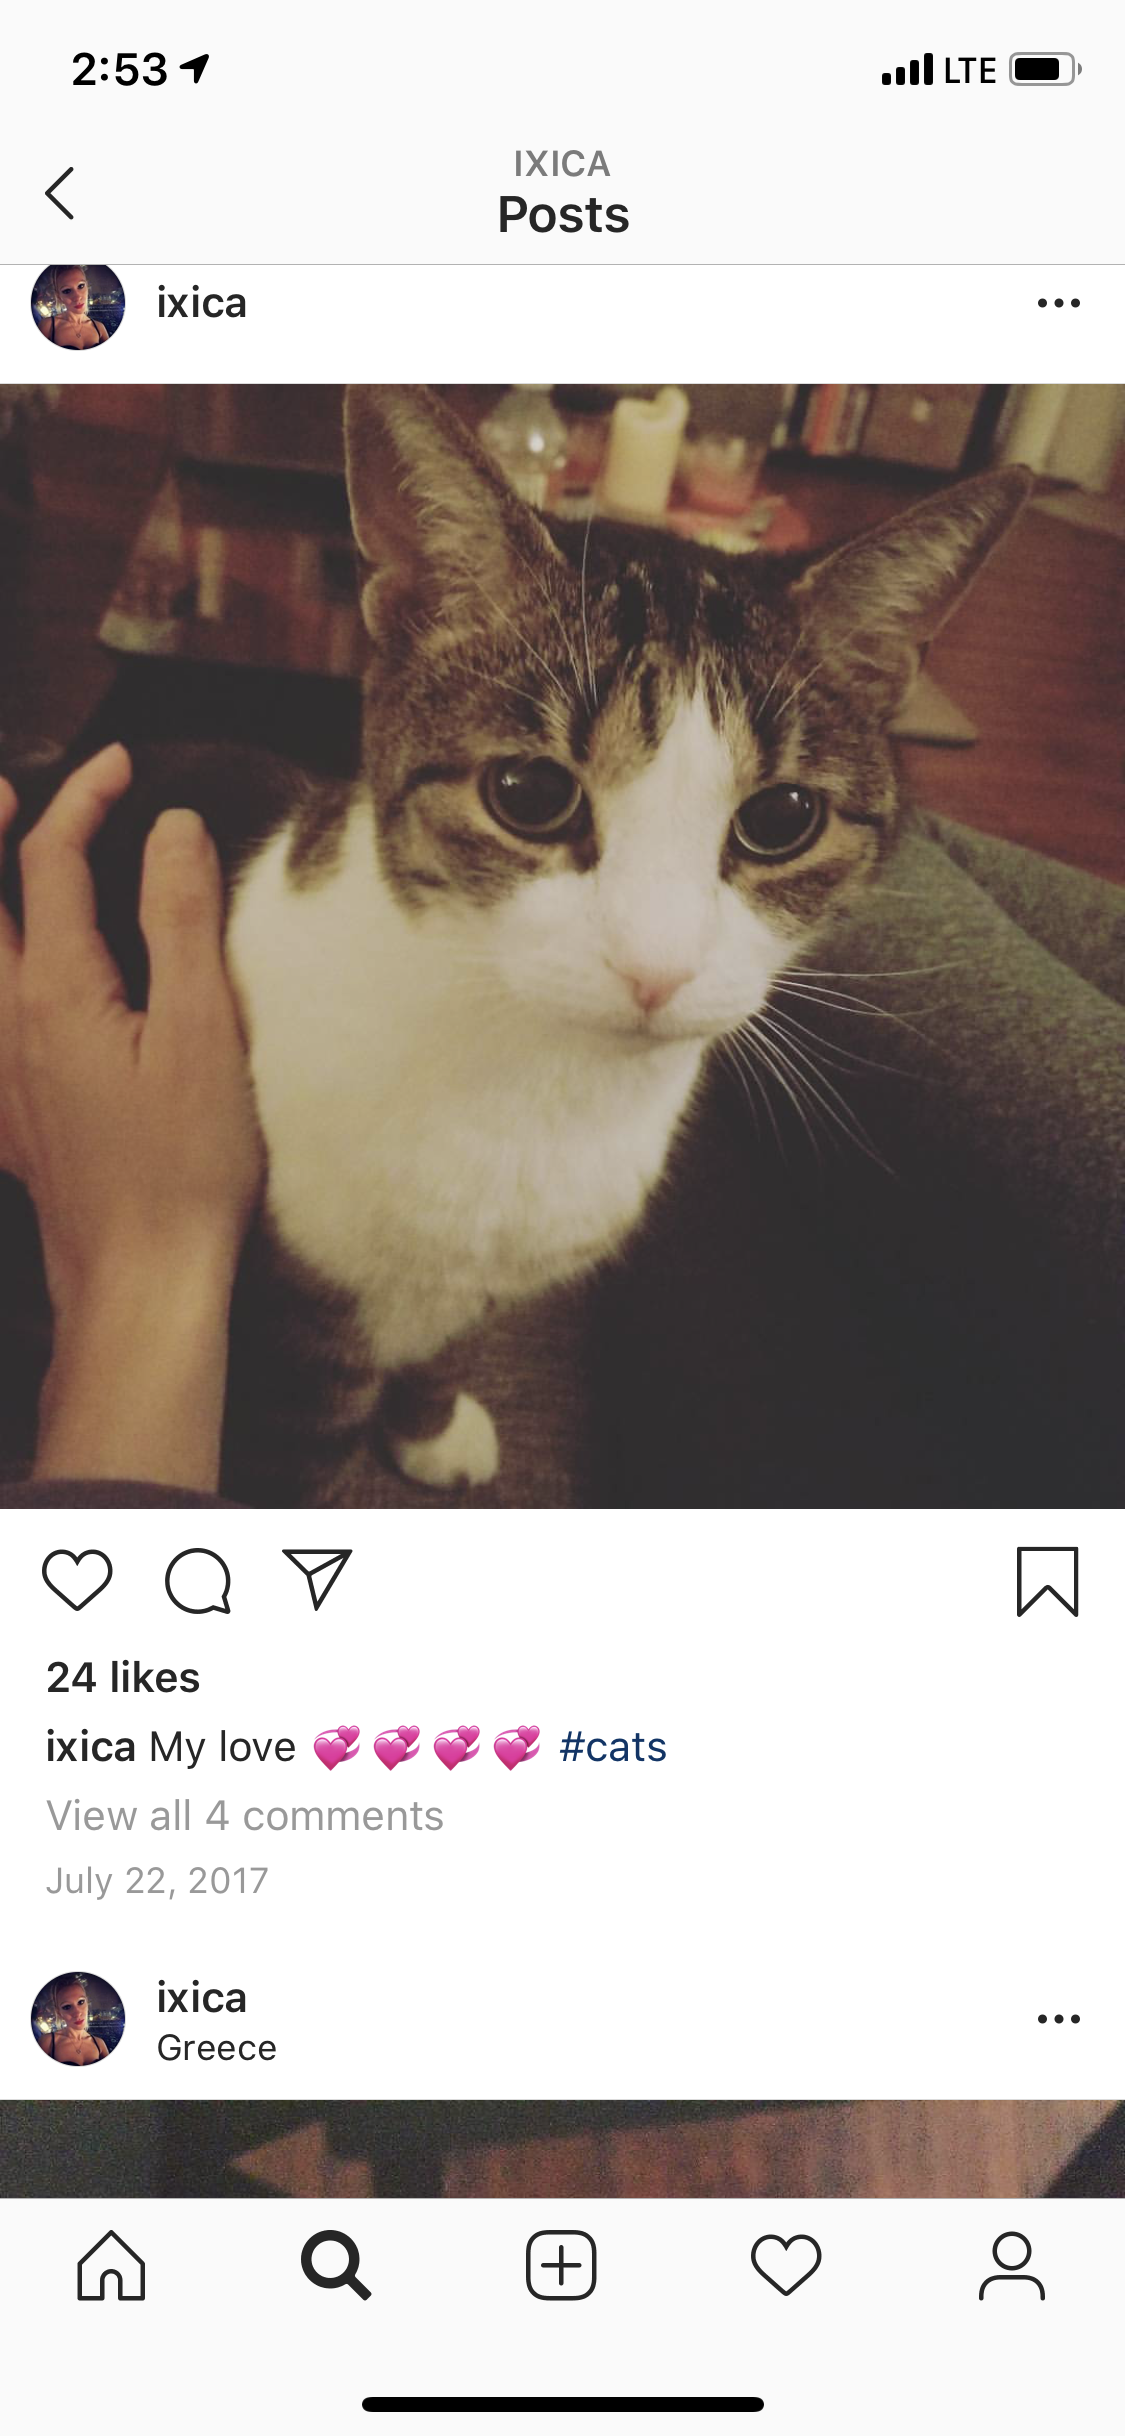Share the cat post via the paper plane icon

tap(317, 1580)
